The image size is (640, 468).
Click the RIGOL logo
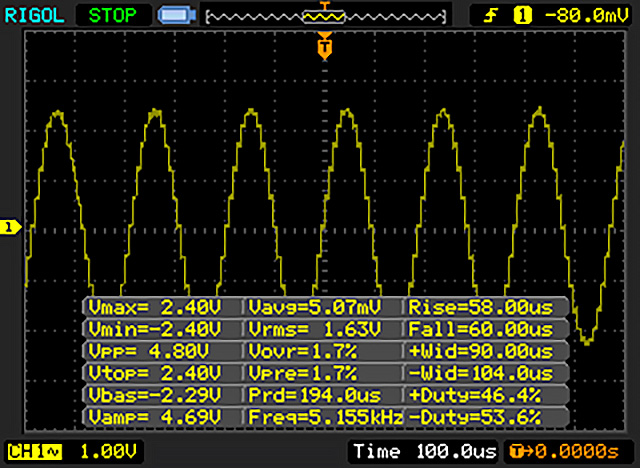pos(34,15)
